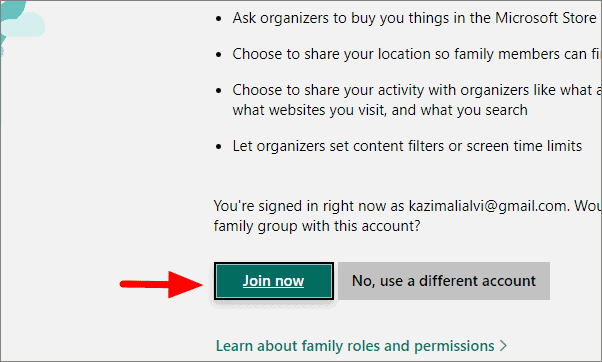Click the bullet before Choose to share your location
Screen dimensions: 602x362
pyautogui.click(x=219, y=55)
